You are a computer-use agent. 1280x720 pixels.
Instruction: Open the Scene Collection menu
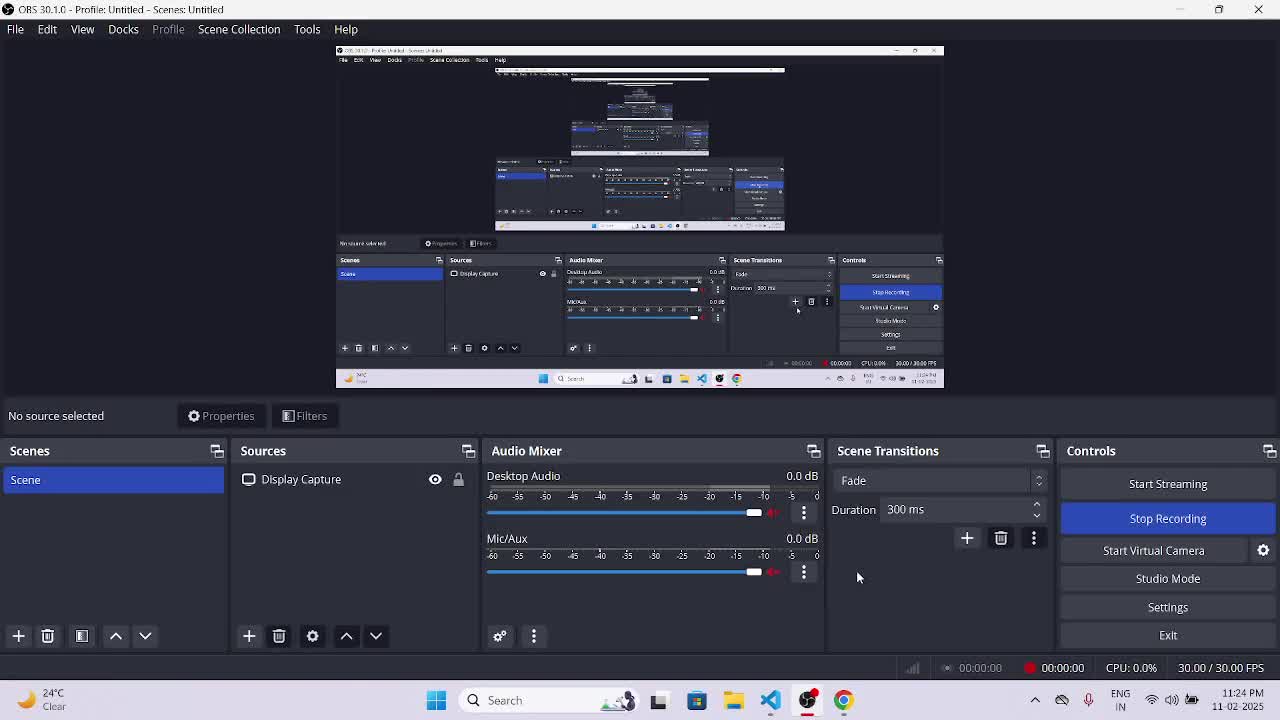[x=239, y=29]
